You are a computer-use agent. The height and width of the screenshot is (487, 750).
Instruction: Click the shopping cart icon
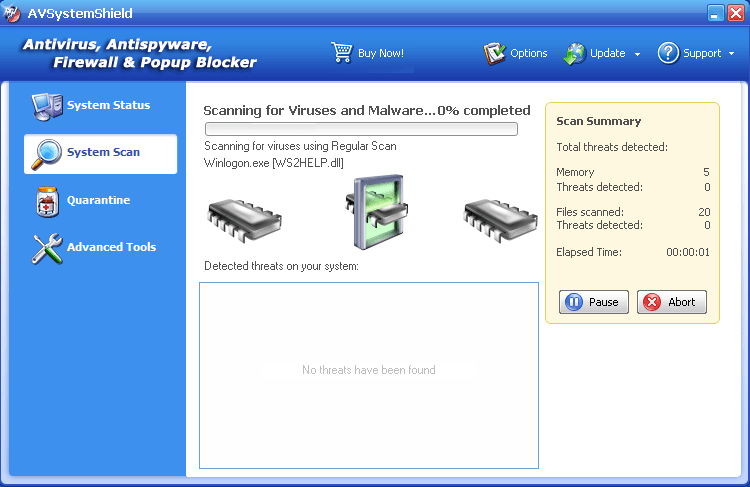(x=342, y=52)
